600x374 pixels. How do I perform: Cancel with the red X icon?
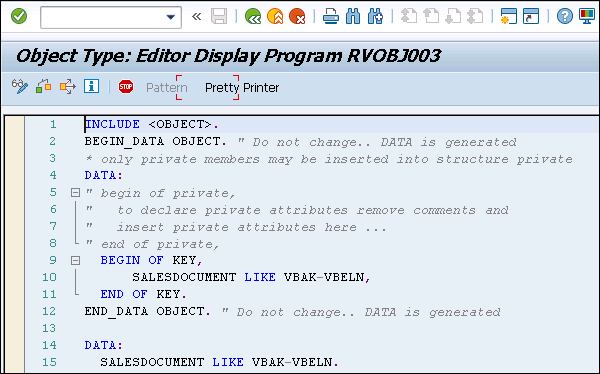297,16
